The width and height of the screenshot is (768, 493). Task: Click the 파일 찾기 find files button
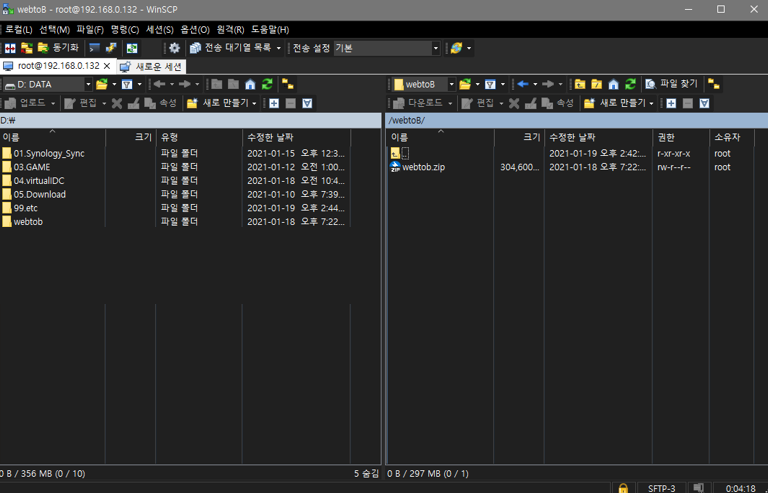672,84
